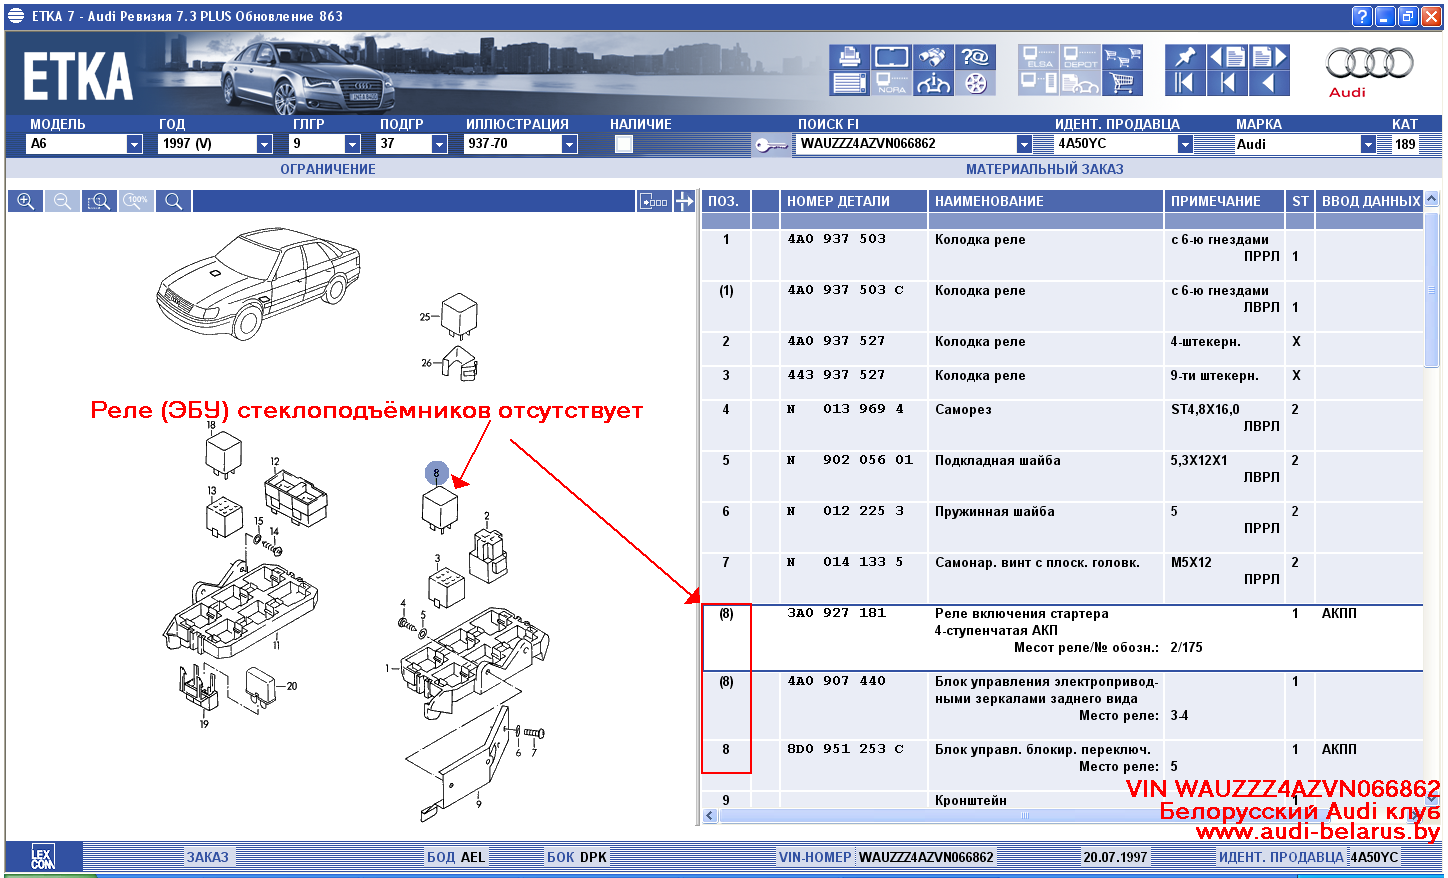
Task: Open the binoculars search tool
Action: [x=933, y=57]
